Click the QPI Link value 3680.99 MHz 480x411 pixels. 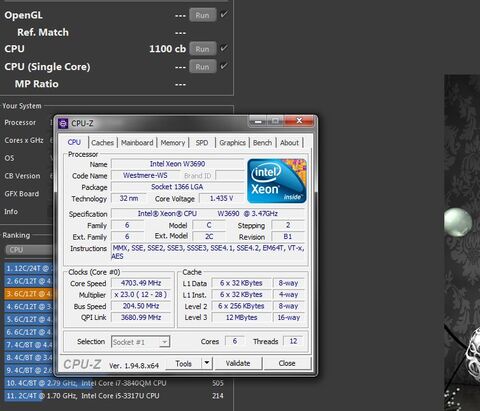[141, 317]
